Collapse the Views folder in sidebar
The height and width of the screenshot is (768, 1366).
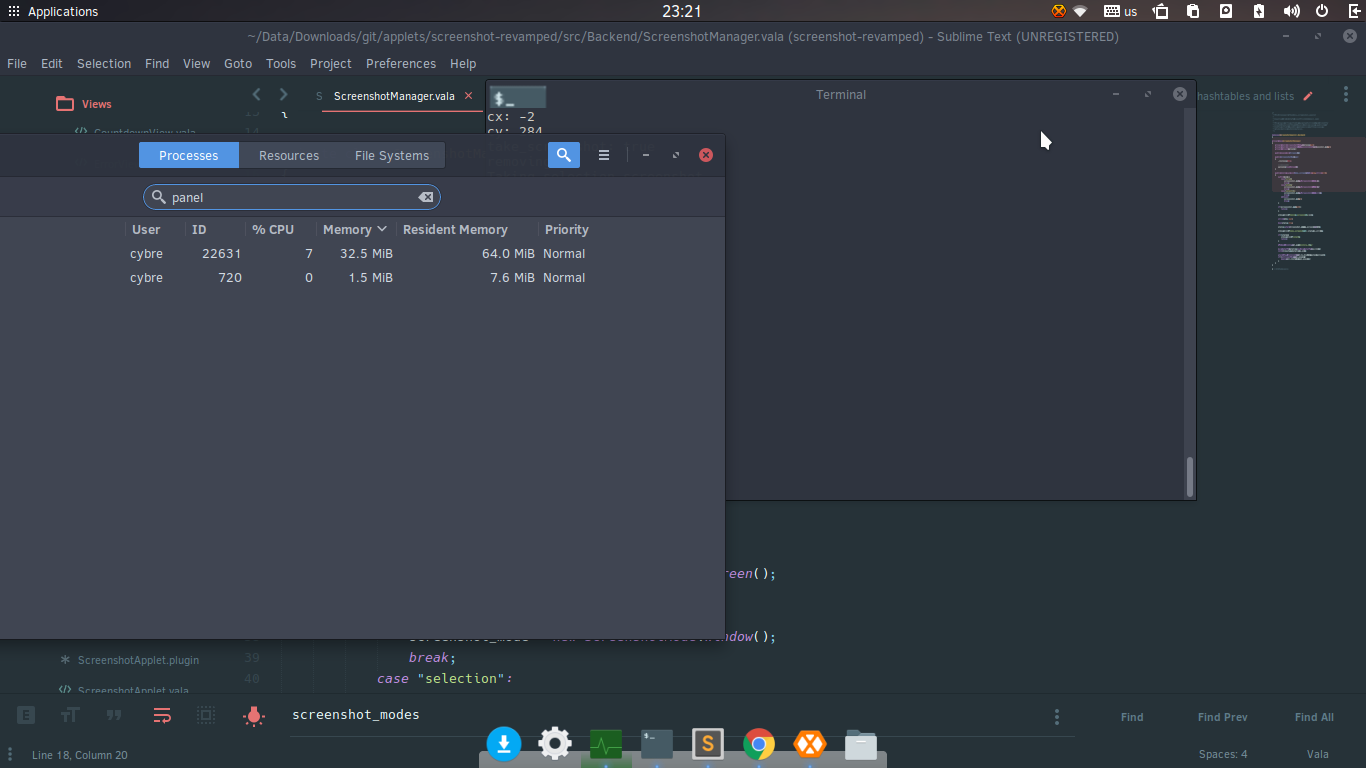coord(84,104)
